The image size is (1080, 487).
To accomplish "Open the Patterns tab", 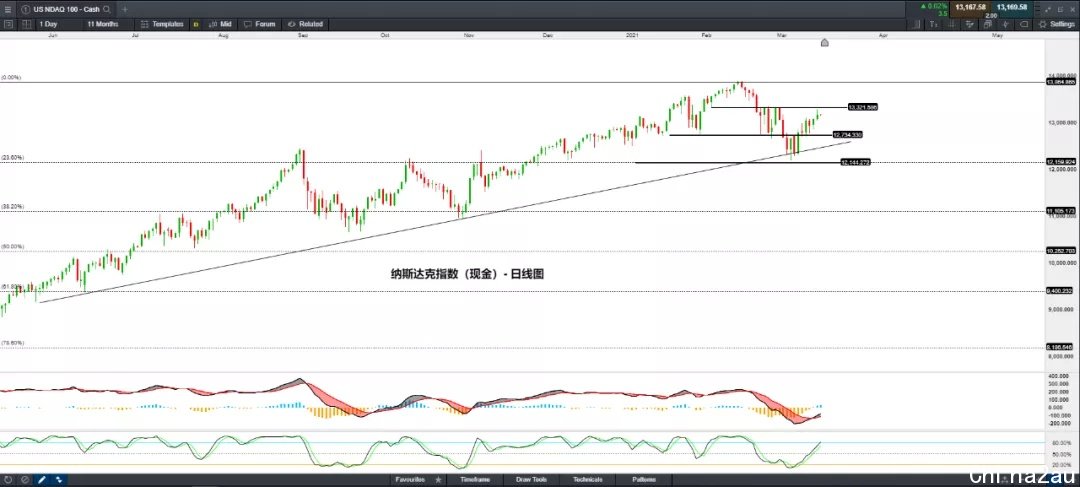I will pyautogui.click(x=644, y=479).
